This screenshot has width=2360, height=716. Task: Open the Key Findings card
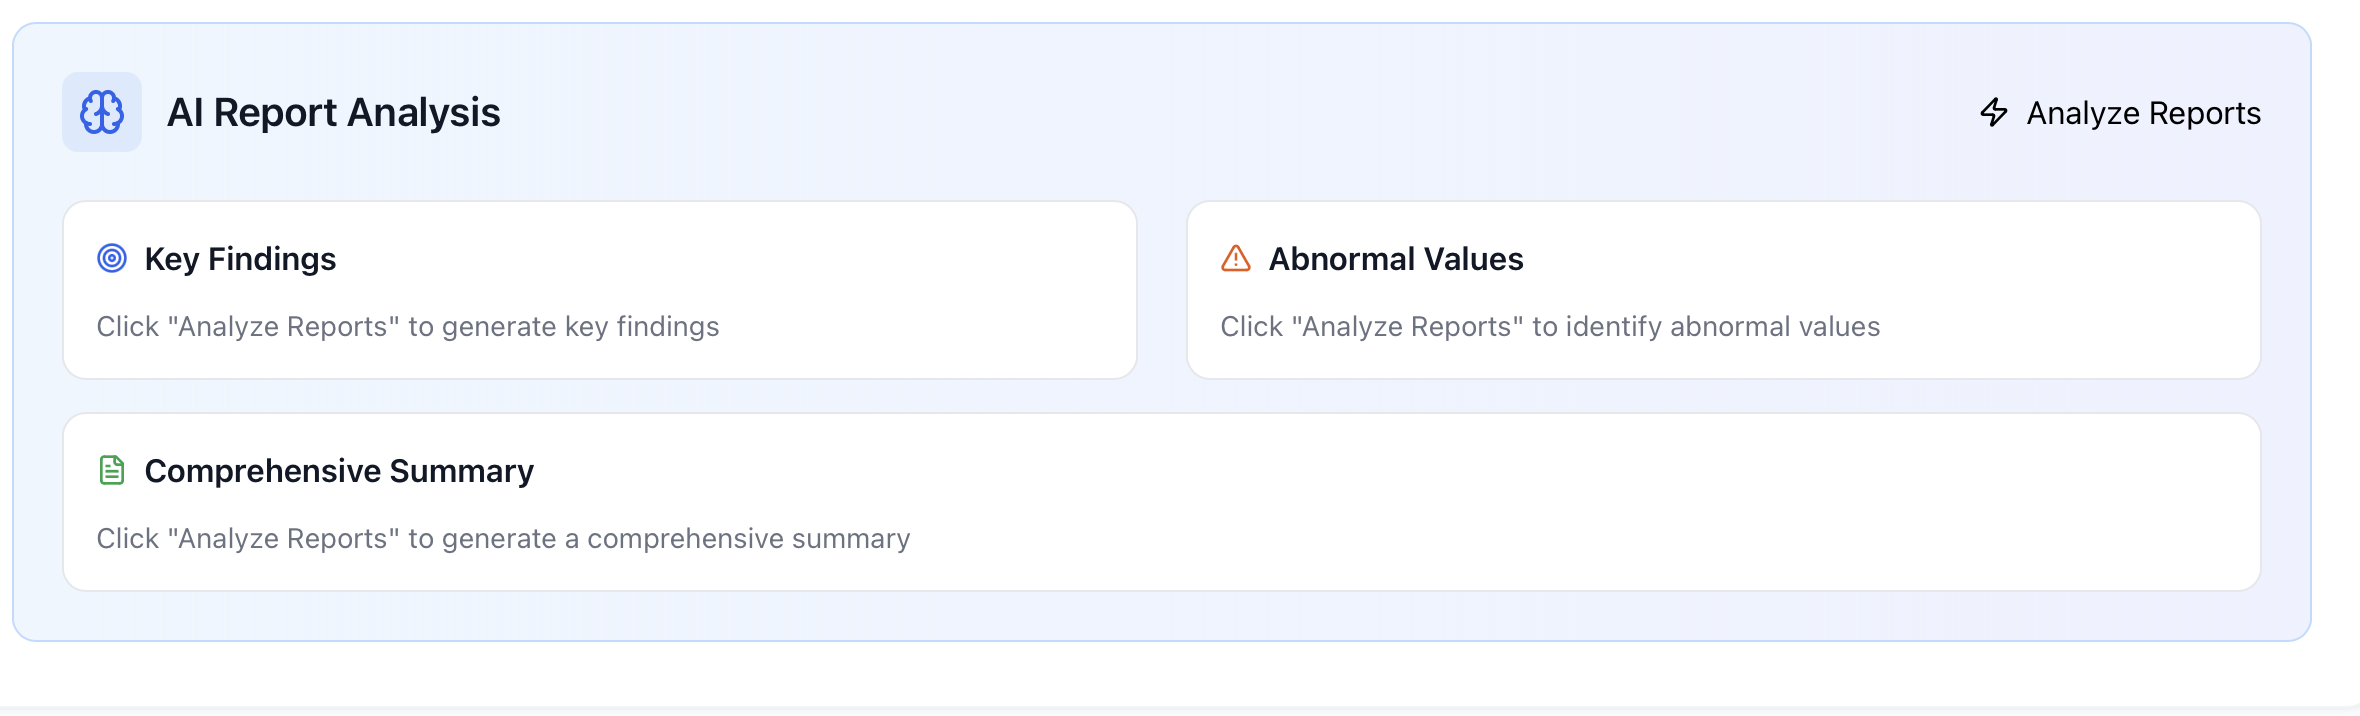[598, 290]
